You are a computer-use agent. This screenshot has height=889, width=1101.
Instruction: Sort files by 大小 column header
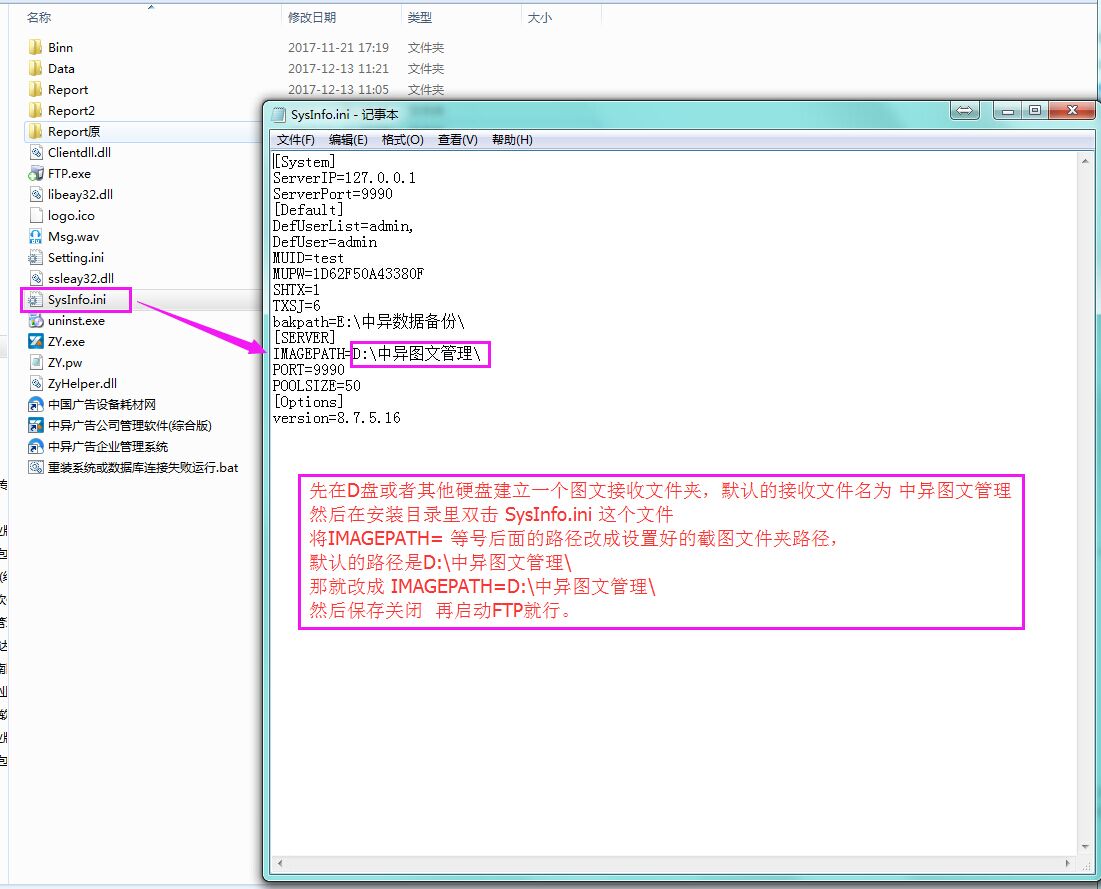click(540, 18)
